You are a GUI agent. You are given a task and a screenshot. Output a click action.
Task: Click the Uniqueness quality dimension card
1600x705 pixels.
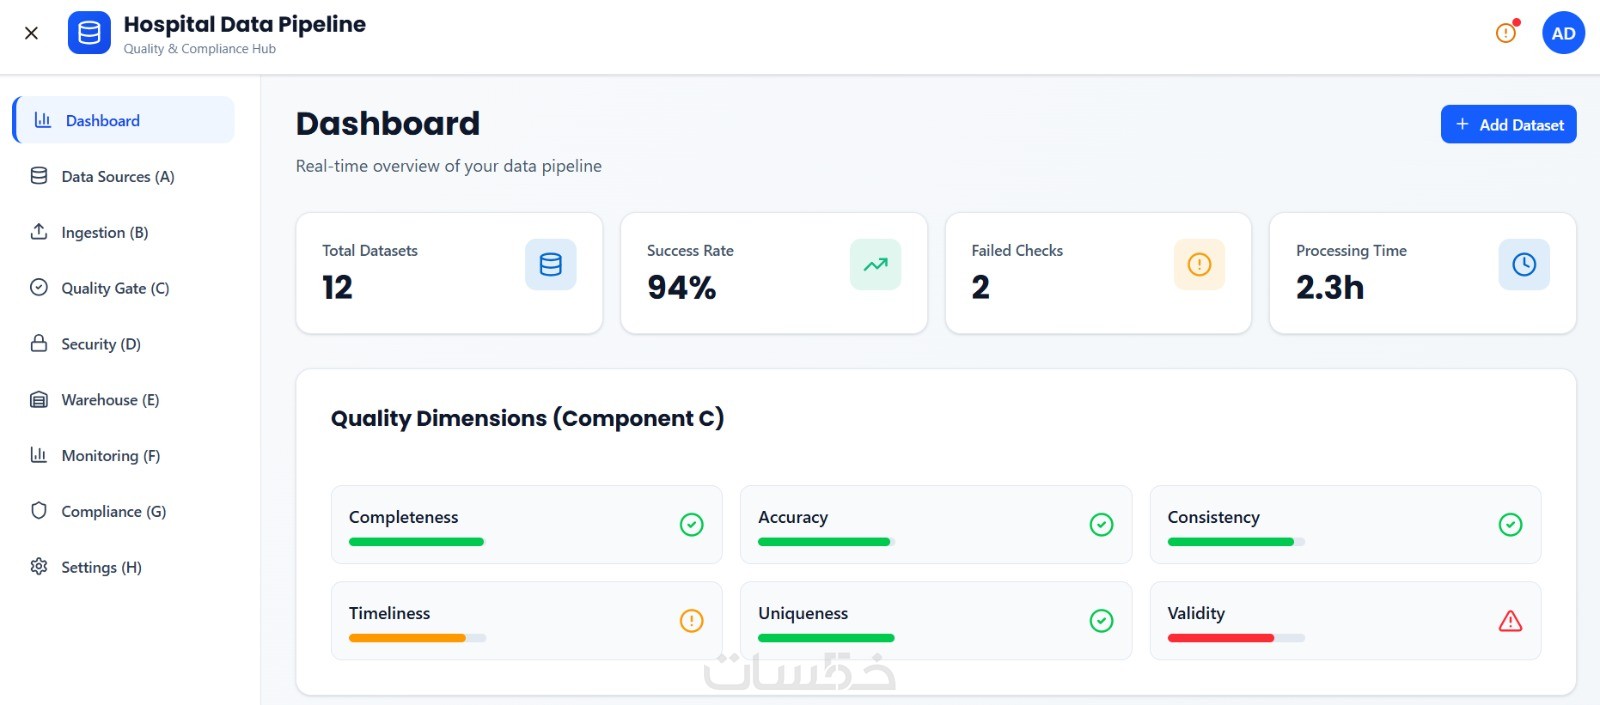(935, 620)
